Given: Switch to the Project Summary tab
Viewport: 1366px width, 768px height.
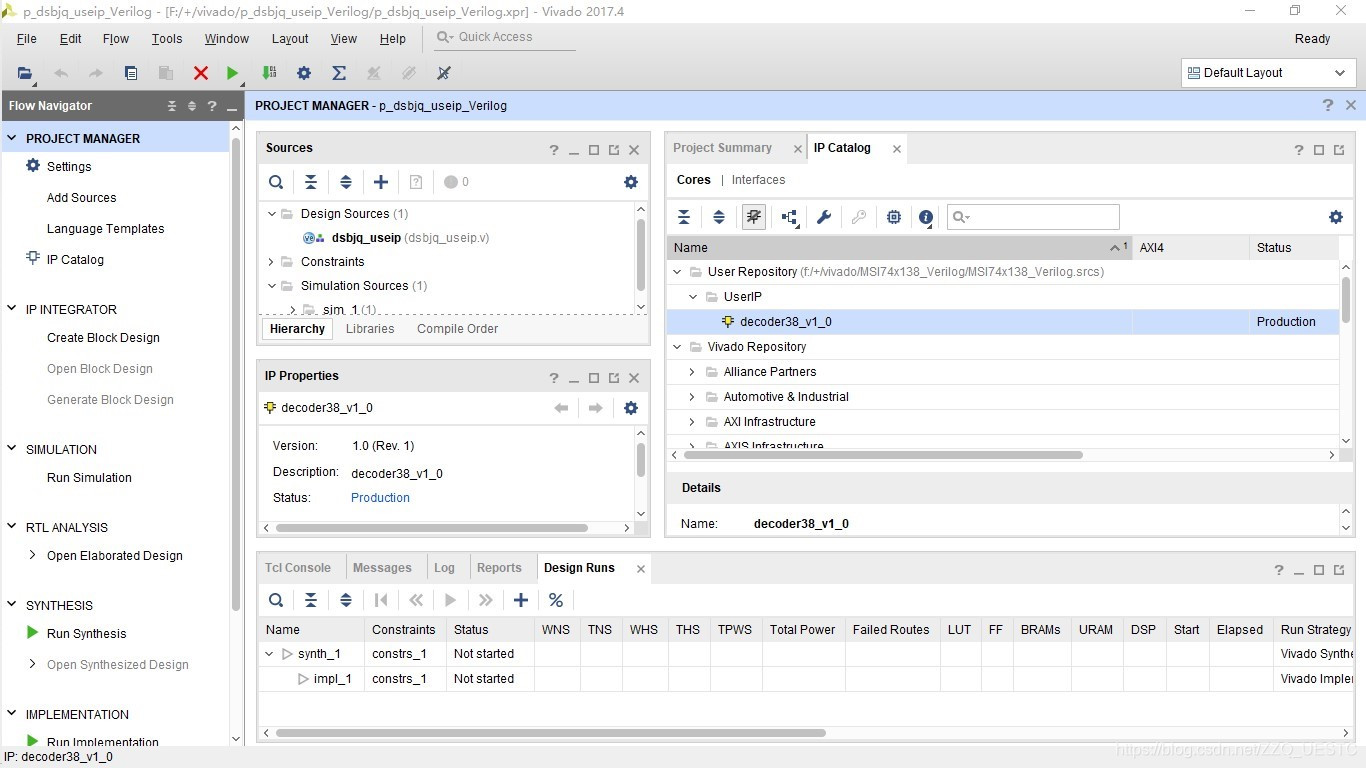Looking at the screenshot, I should [x=722, y=148].
